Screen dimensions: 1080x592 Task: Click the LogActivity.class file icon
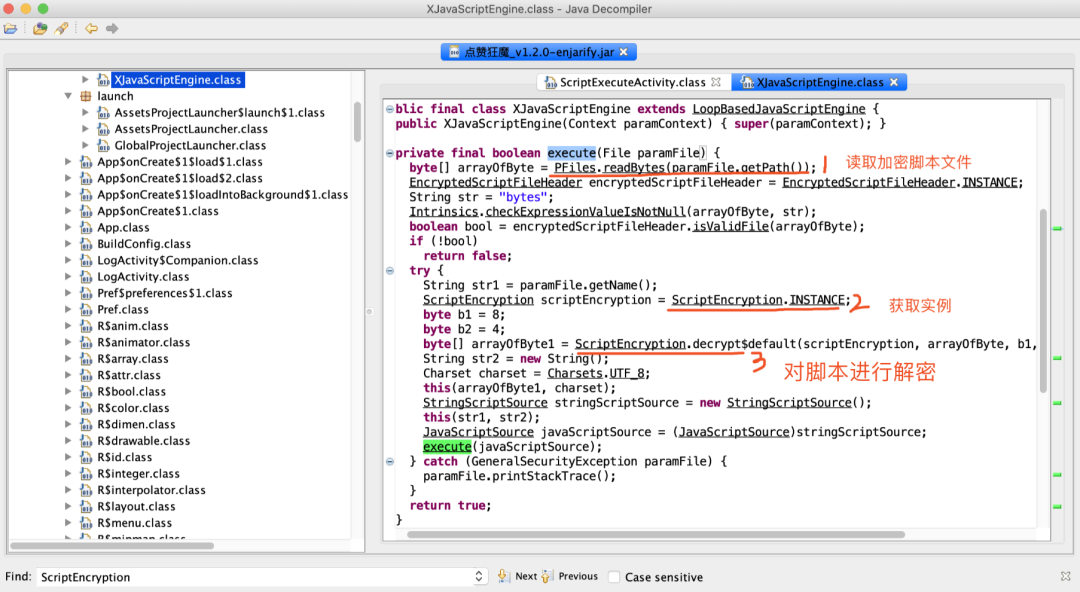pos(86,277)
